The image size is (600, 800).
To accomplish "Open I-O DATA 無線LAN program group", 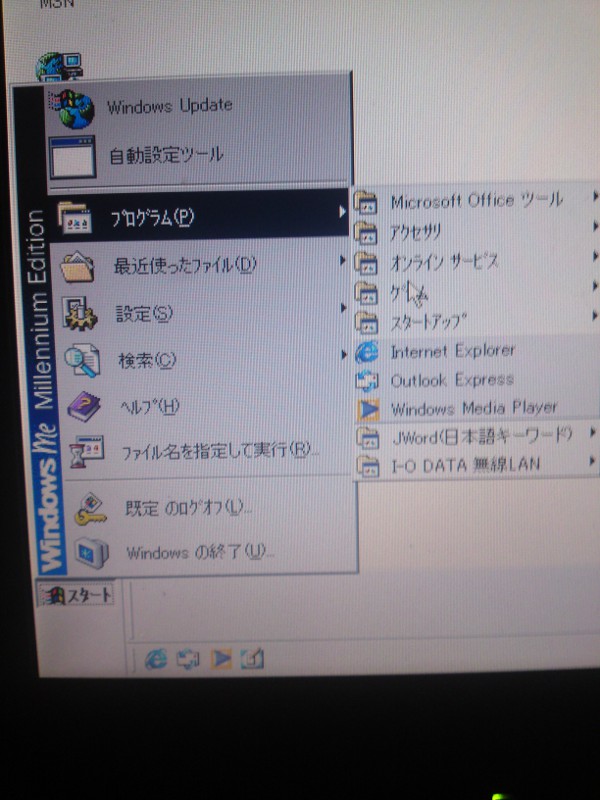I will pyautogui.click(x=477, y=465).
